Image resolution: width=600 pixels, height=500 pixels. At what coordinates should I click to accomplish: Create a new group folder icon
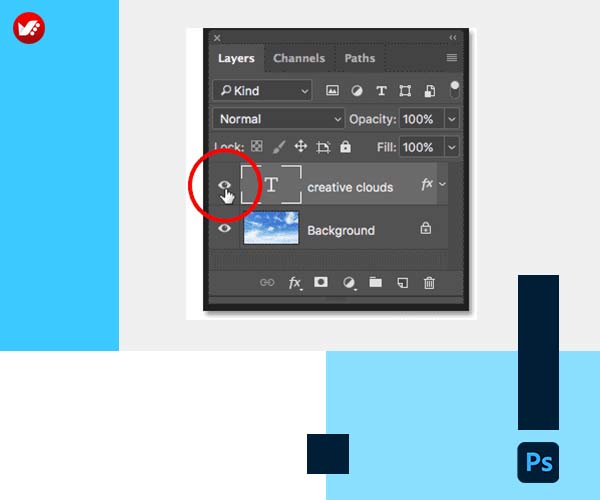[376, 283]
